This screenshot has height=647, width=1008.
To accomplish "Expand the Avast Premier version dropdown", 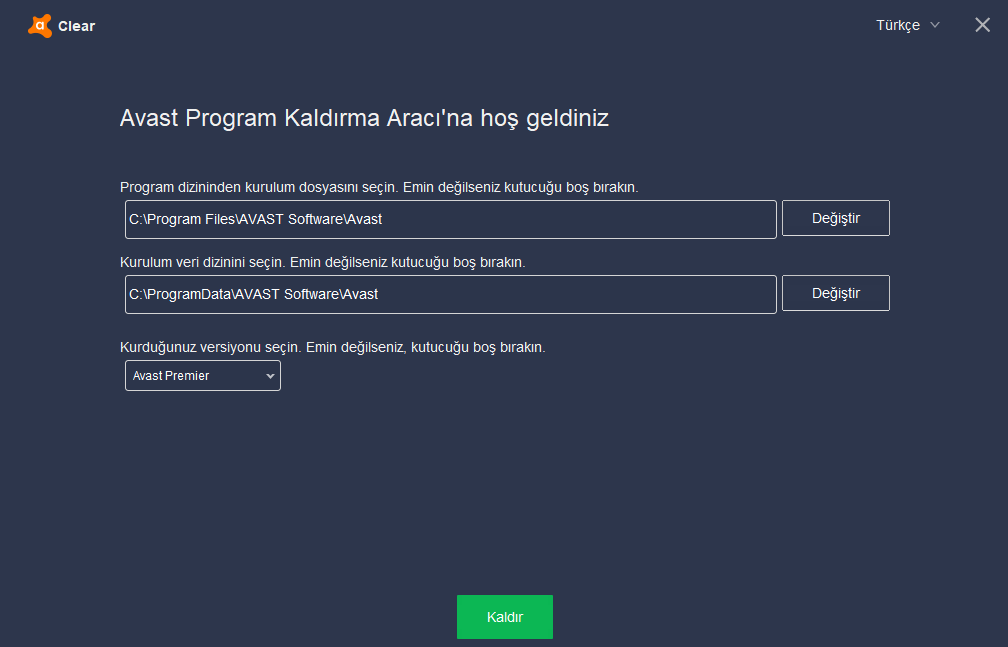I will (202, 376).
